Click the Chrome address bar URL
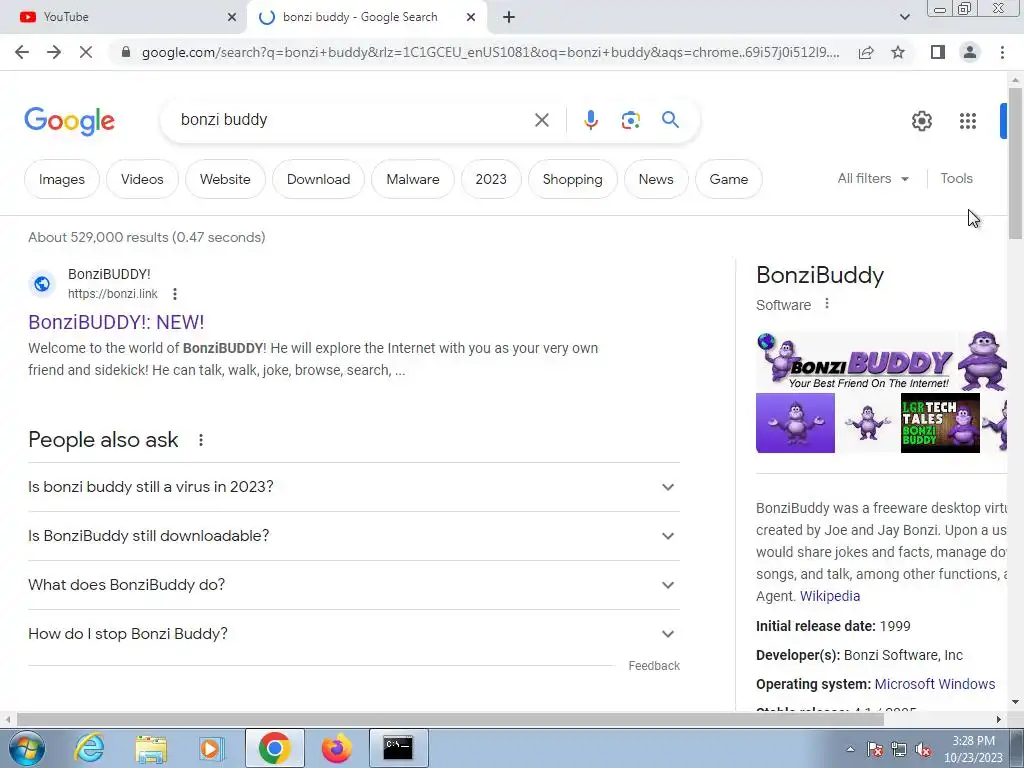 (x=490, y=52)
